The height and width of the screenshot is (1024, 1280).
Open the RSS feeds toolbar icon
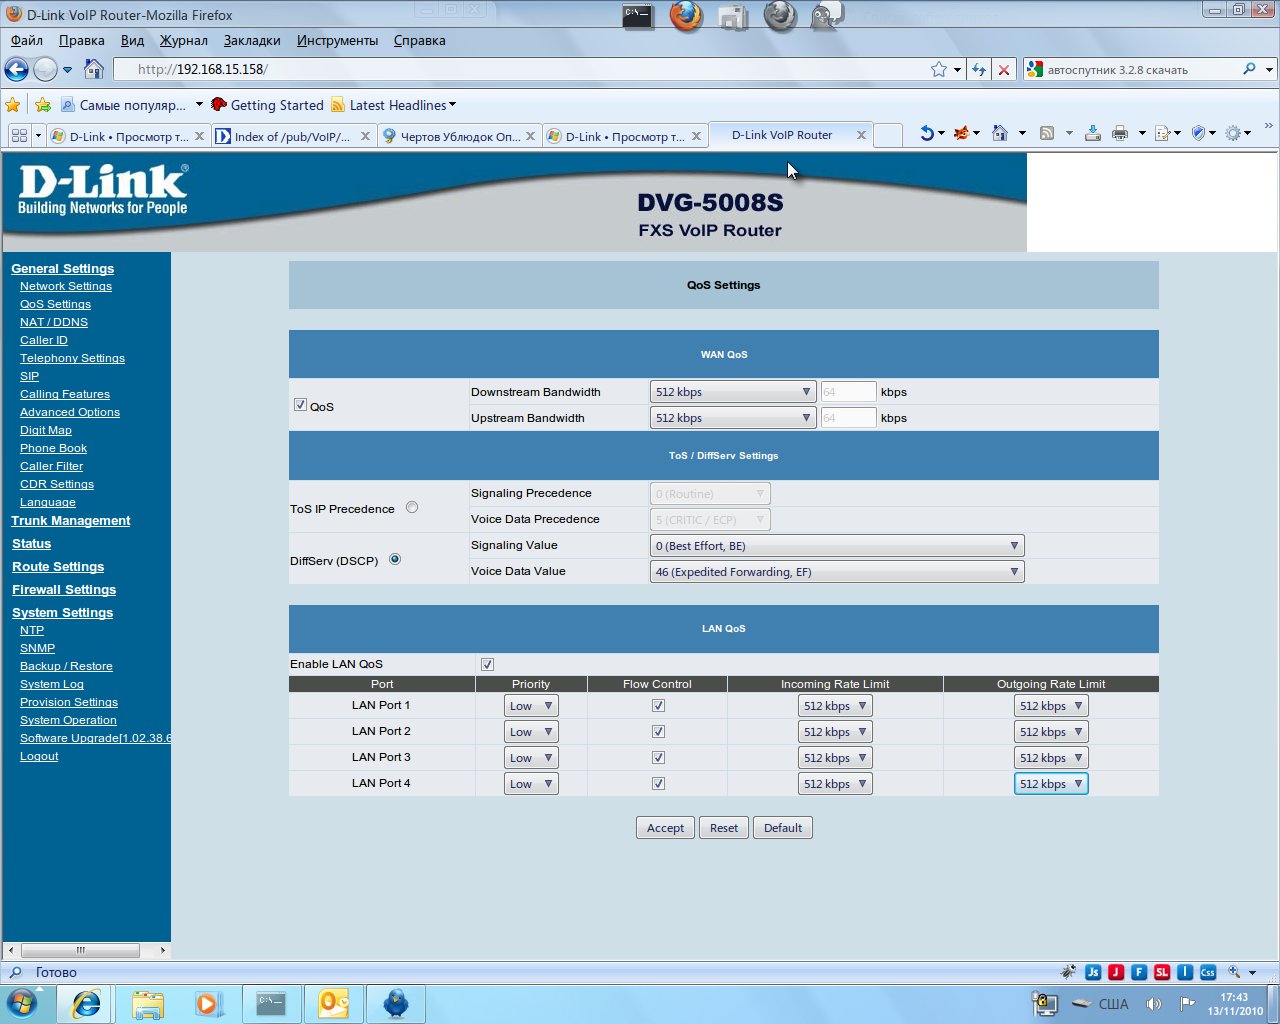tap(1047, 133)
